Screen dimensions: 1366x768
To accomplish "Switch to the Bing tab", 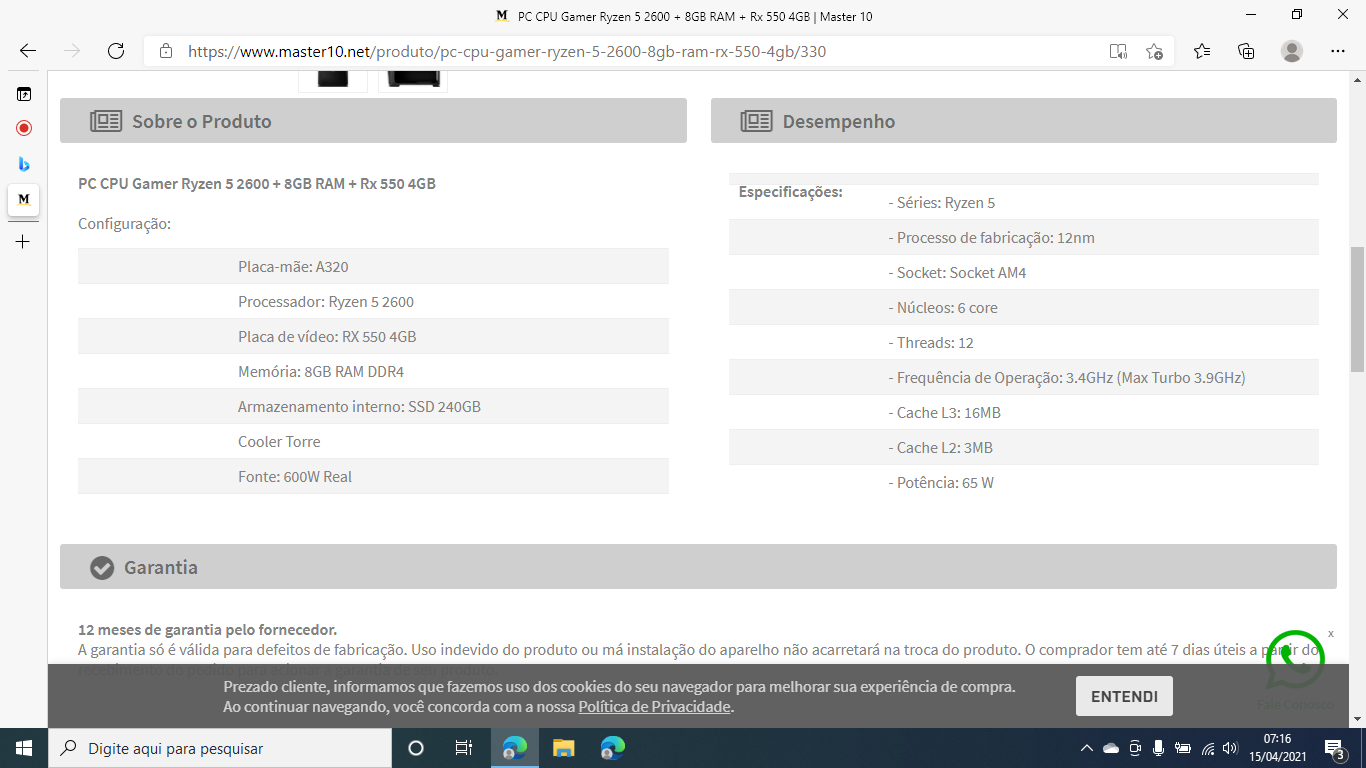I will 24,163.
